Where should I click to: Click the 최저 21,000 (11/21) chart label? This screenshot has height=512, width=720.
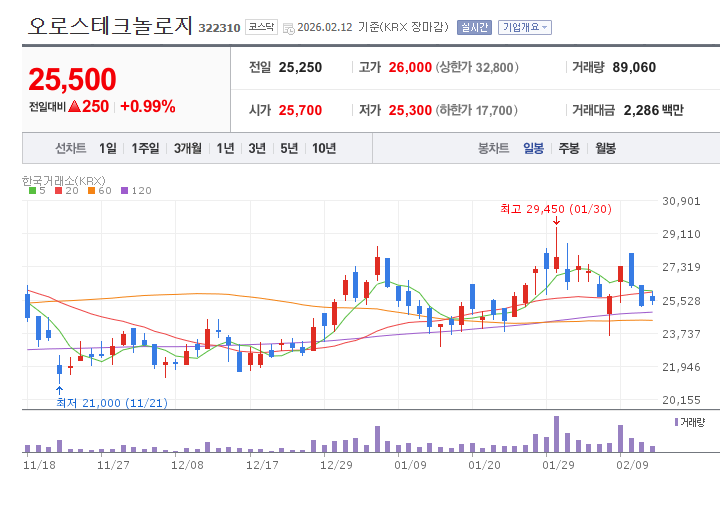[x=112, y=403]
